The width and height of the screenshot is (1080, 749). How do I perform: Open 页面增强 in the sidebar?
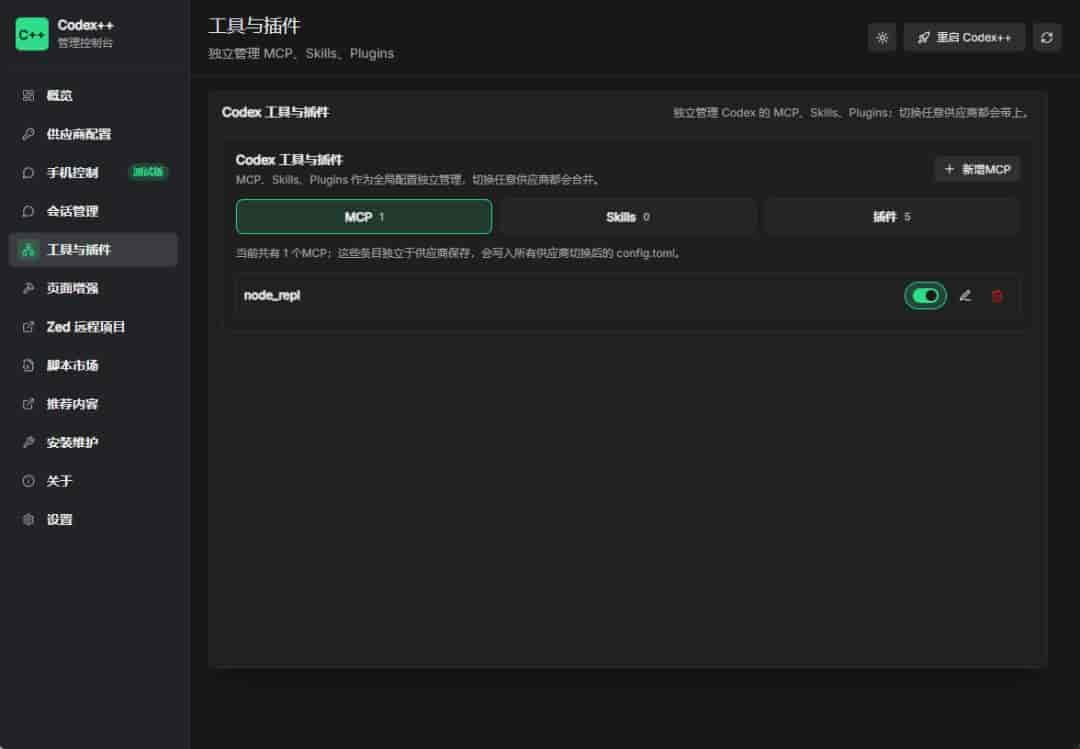pyautogui.click(x=93, y=289)
